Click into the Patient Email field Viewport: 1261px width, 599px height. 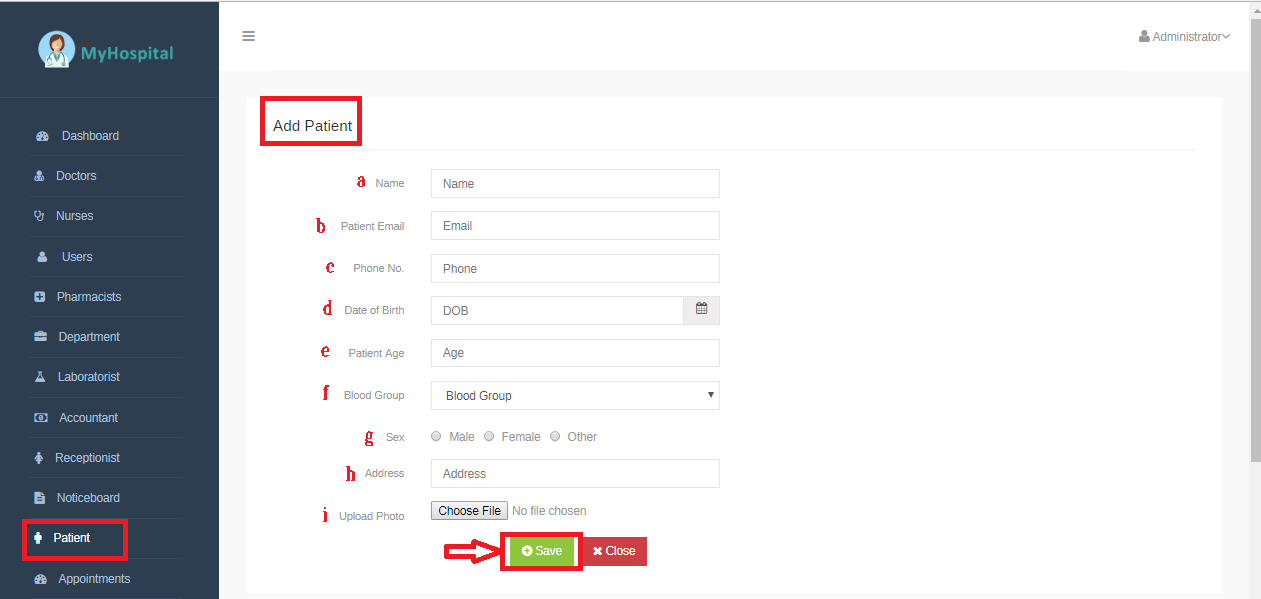[x=575, y=225]
